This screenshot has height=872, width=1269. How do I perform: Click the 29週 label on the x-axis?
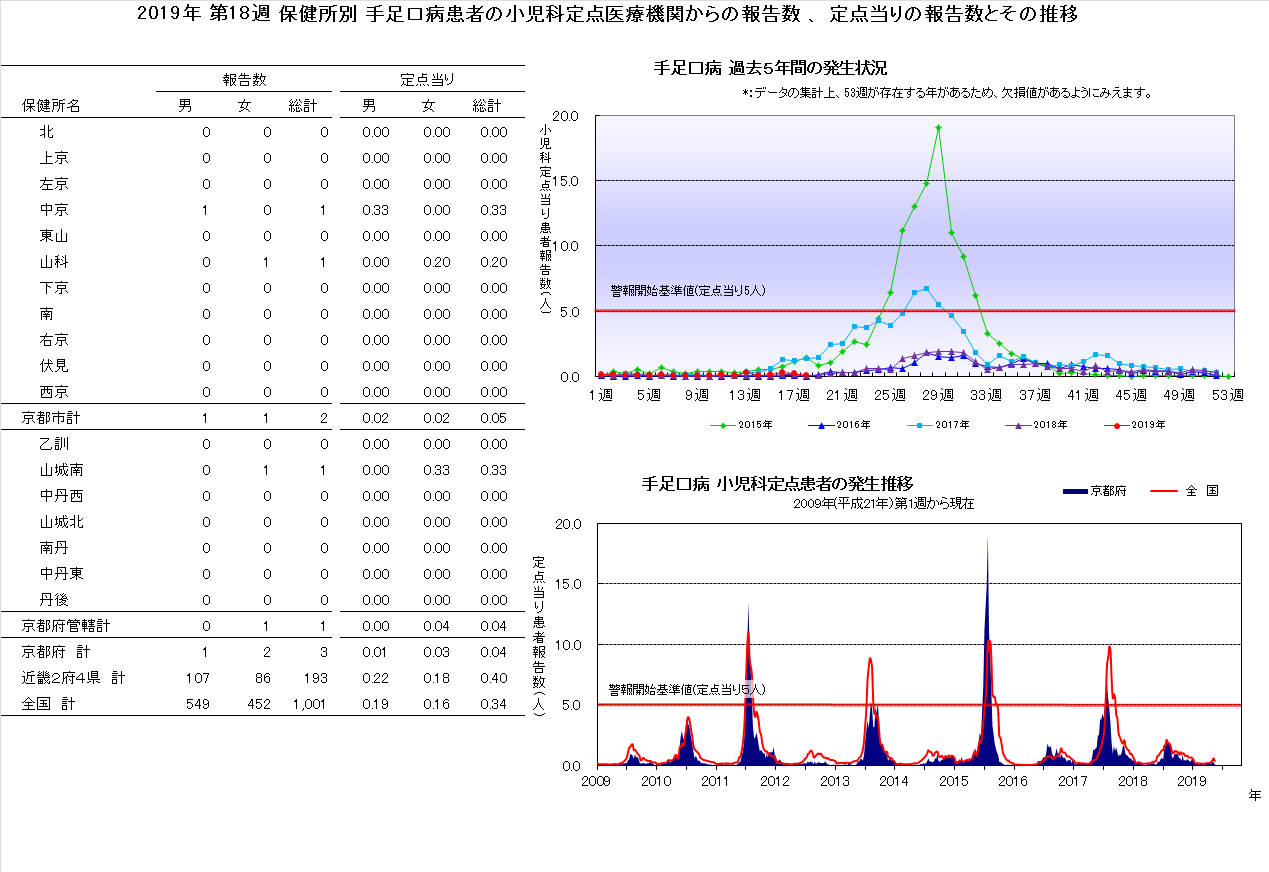(938, 395)
